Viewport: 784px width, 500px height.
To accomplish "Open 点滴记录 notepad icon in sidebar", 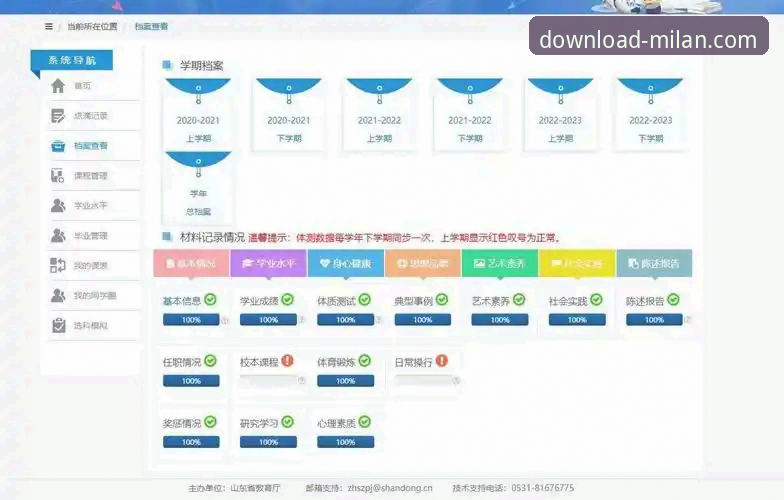I will [x=58, y=116].
